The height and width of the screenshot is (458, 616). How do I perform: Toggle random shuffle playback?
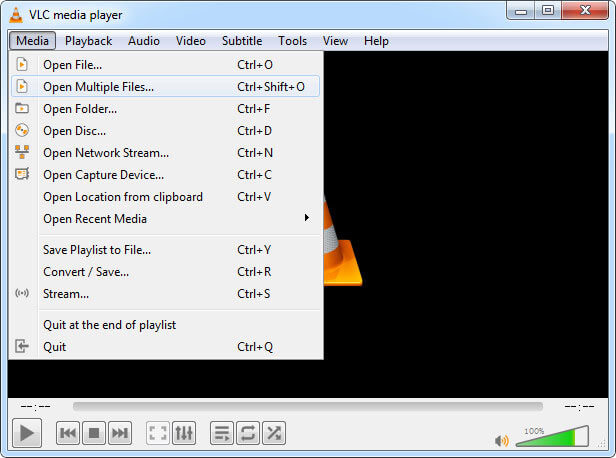274,433
